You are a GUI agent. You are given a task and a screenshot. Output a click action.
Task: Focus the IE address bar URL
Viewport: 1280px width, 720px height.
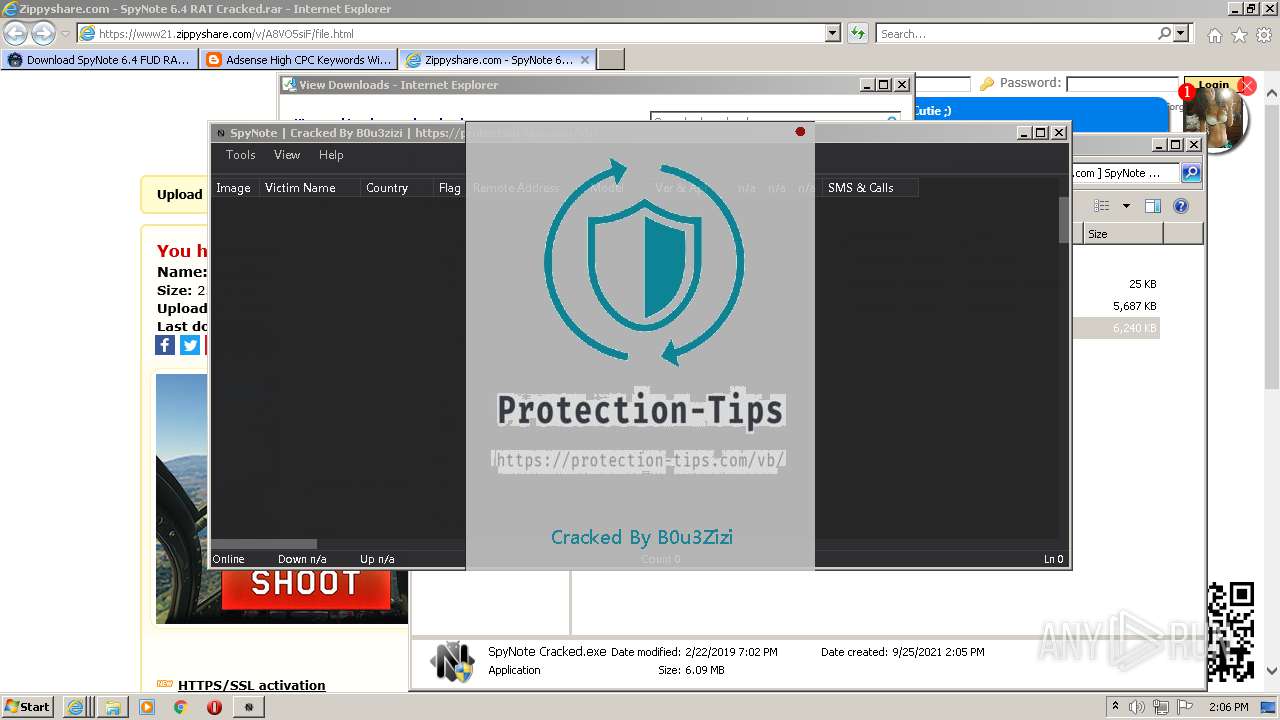(x=450, y=33)
